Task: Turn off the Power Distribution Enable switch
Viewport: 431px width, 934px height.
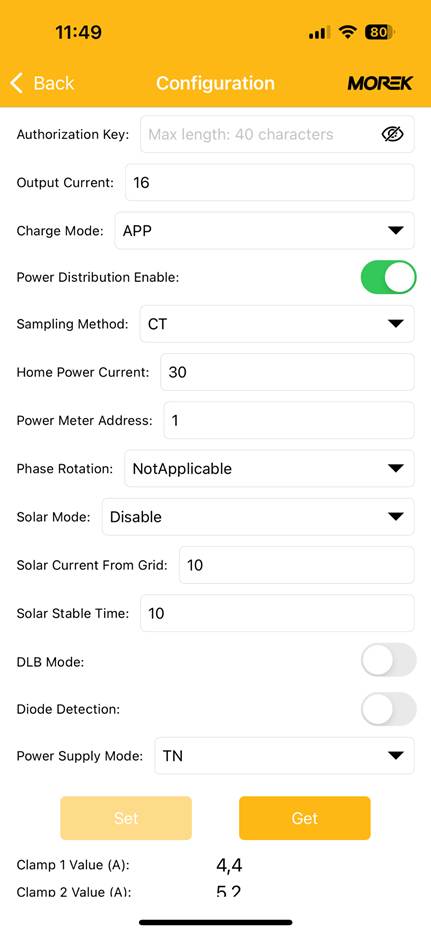Action: tap(388, 277)
